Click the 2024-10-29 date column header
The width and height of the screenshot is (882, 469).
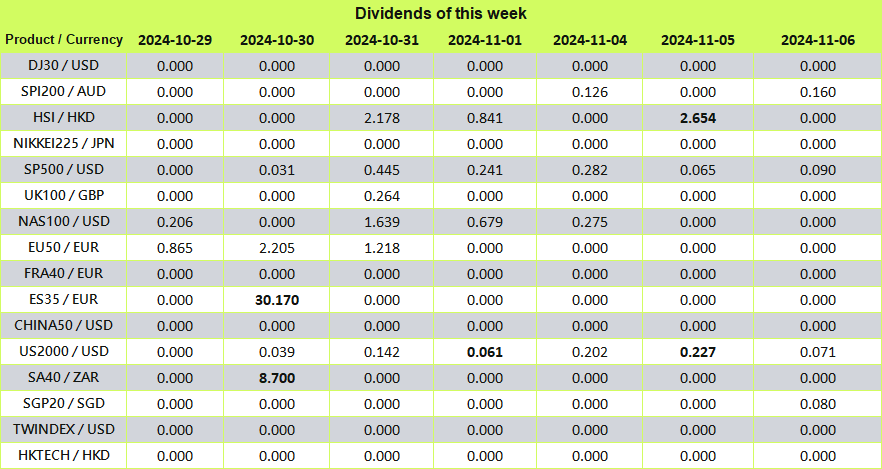[x=175, y=40]
